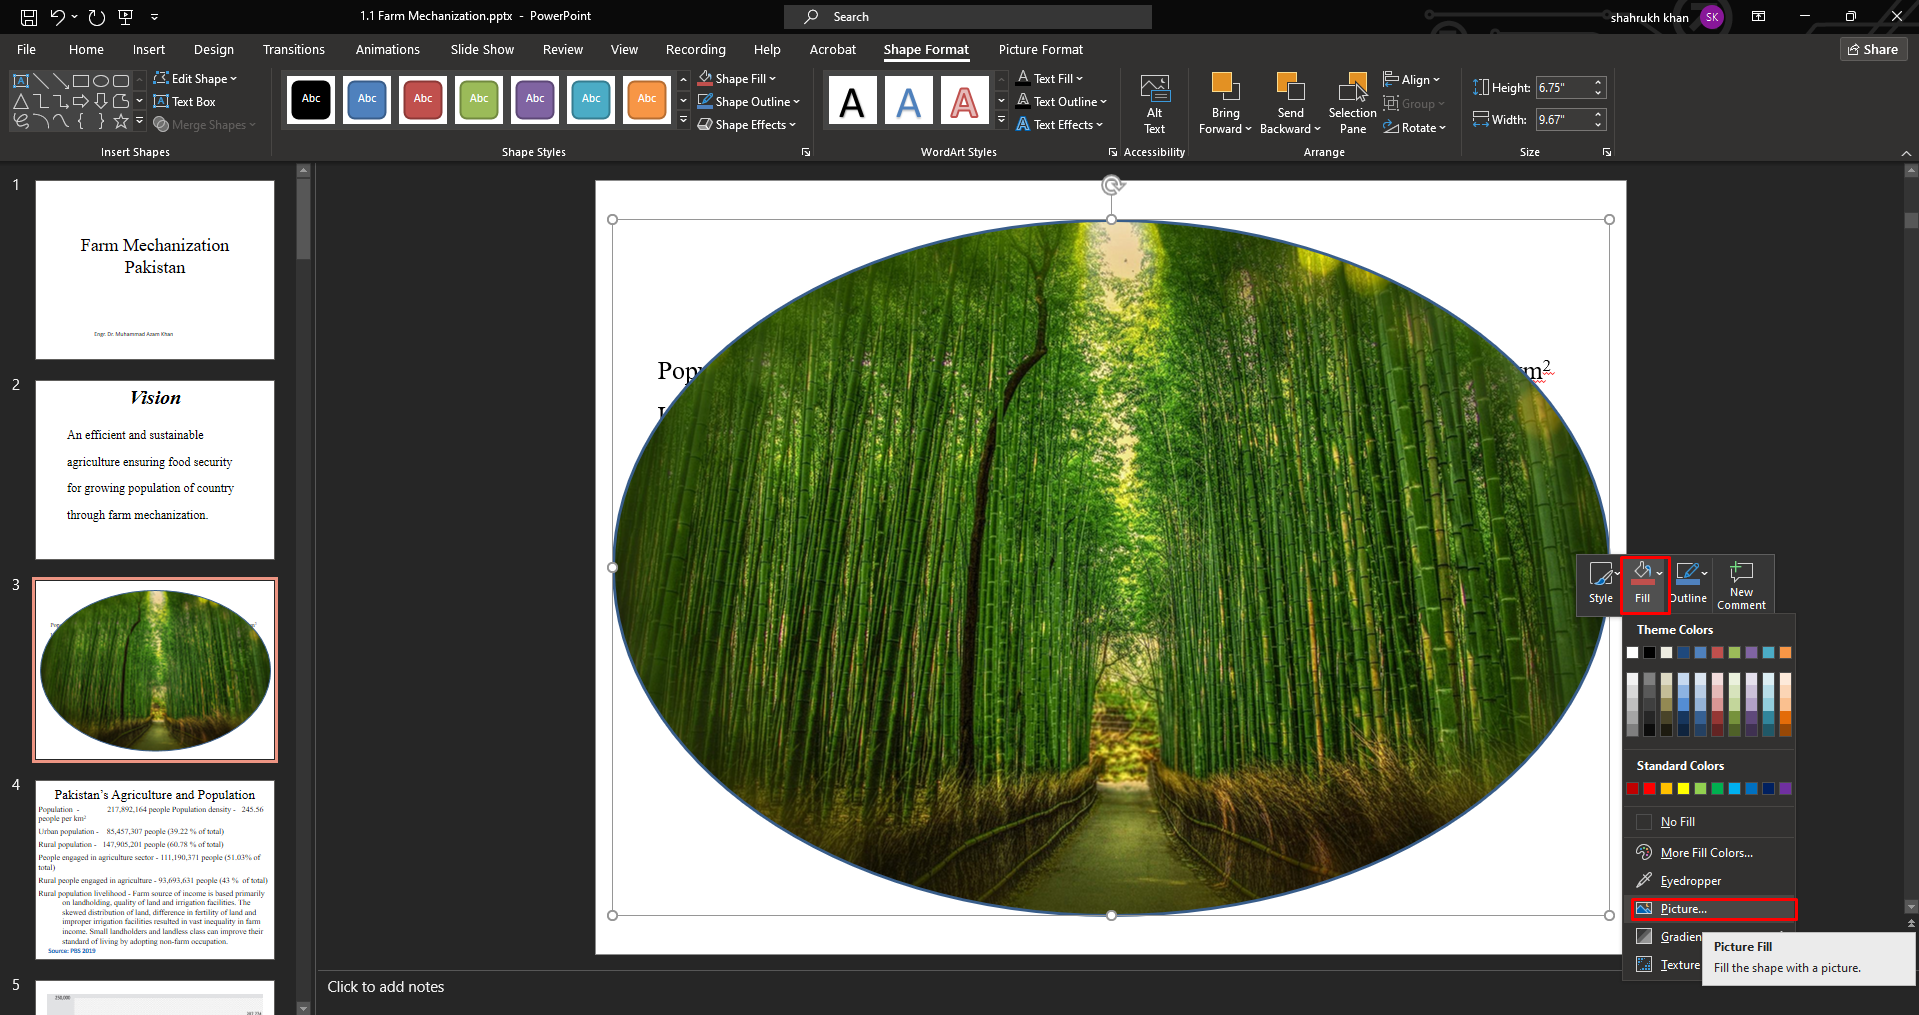Pick the oval shape in Insert Shapes
Screen dimensions: 1919x1015
(100, 80)
